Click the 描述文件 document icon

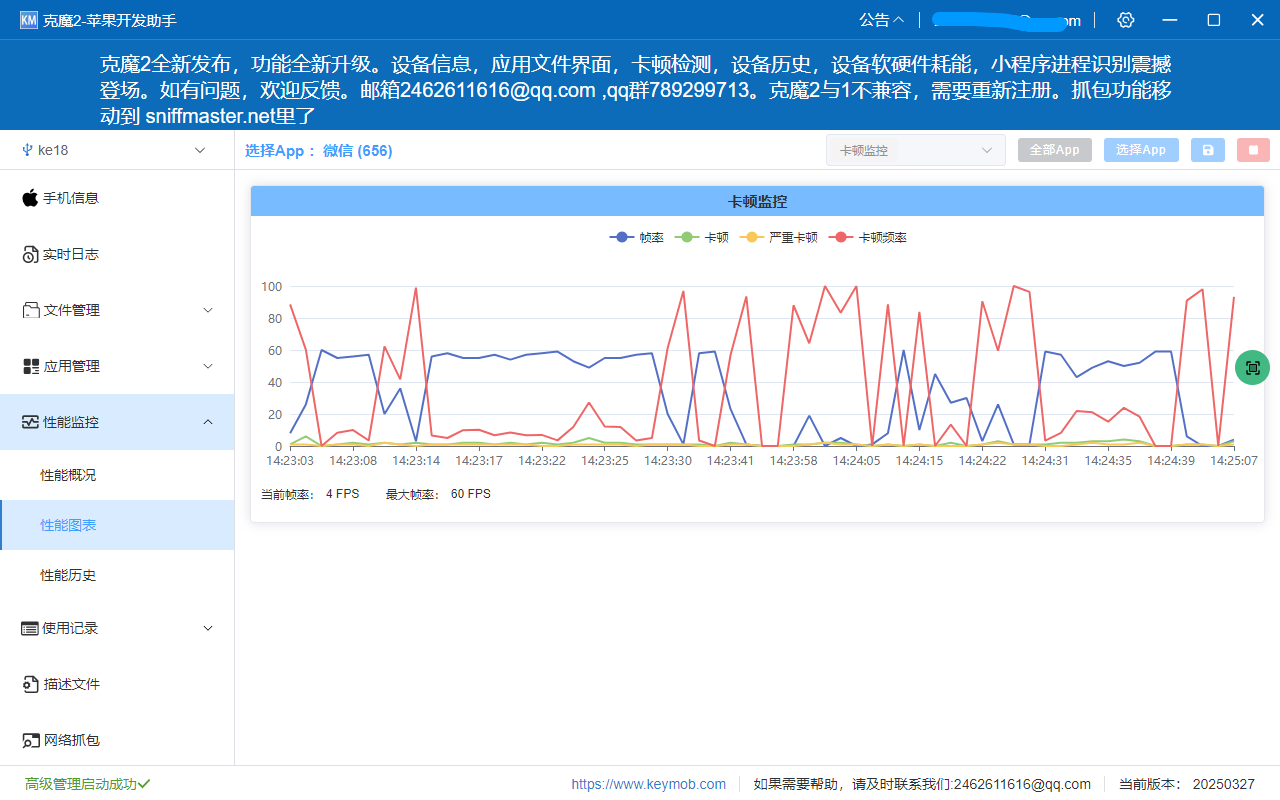[x=30, y=684]
